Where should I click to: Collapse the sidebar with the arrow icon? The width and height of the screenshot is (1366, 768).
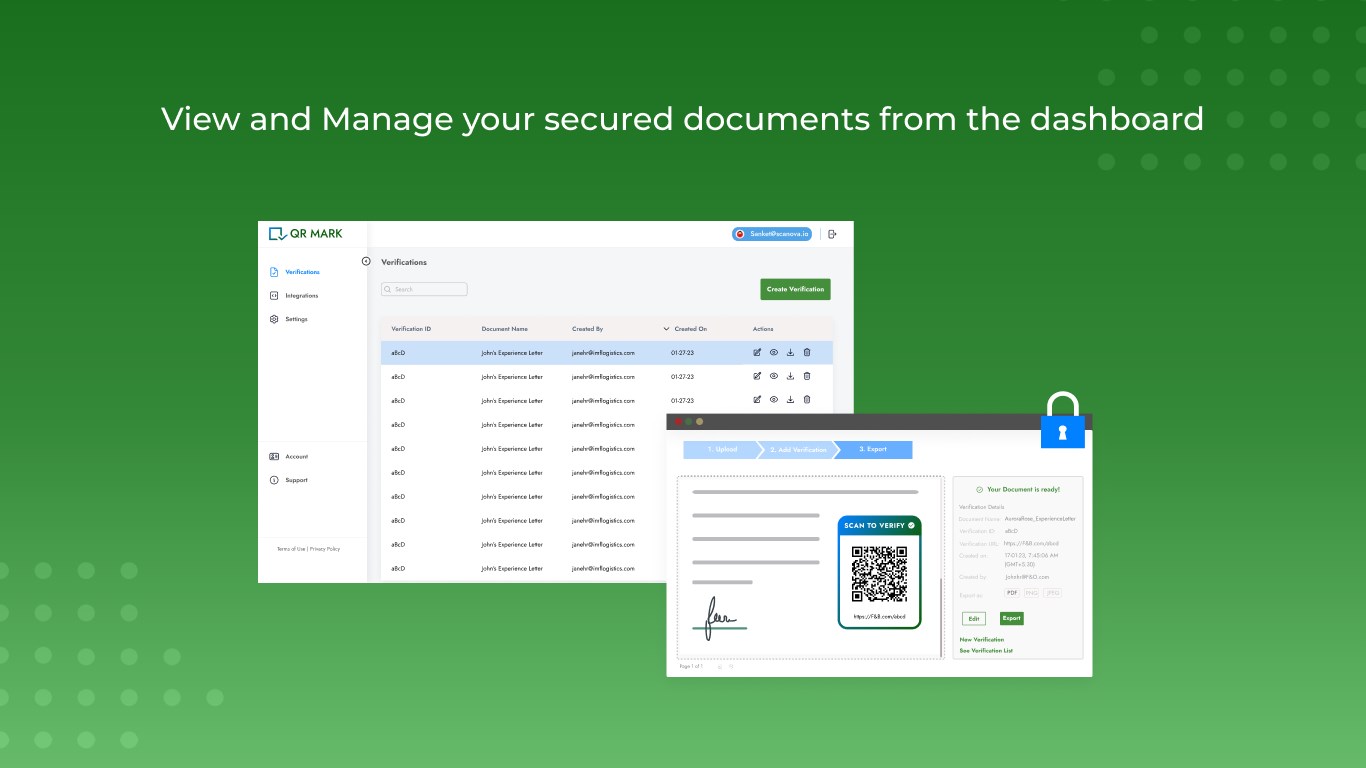click(x=366, y=261)
